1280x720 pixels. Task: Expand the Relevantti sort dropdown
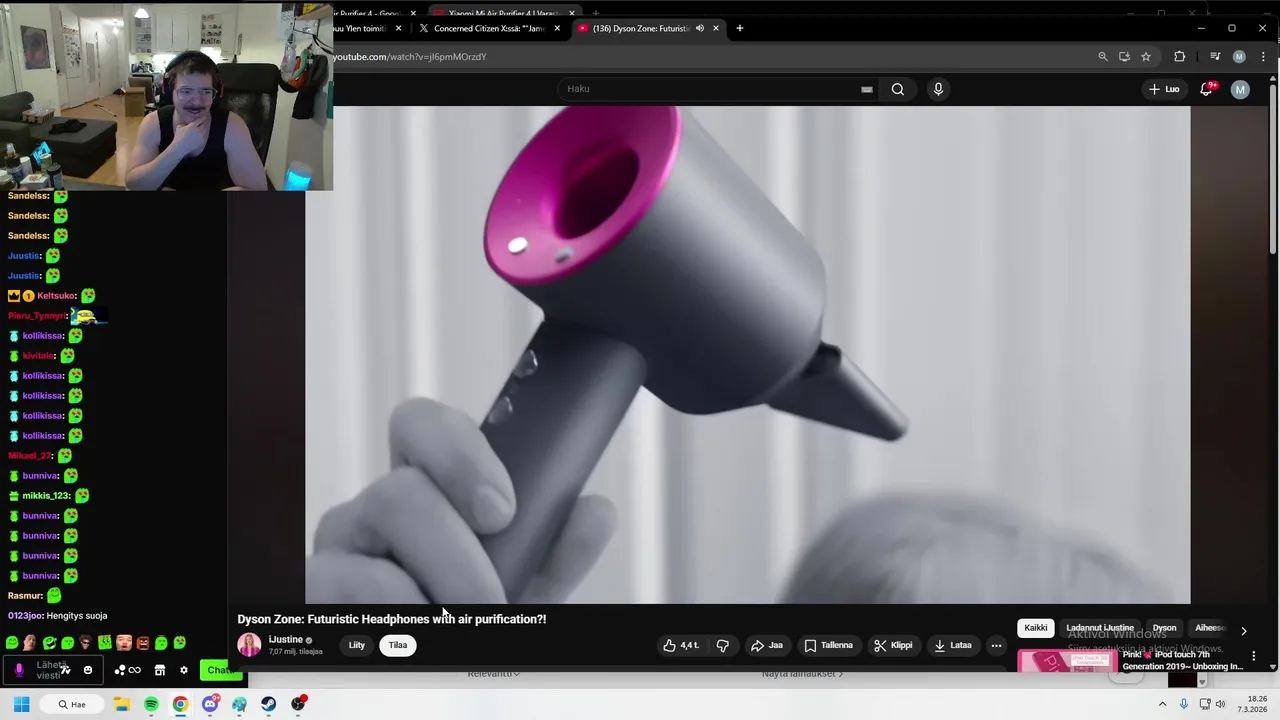pos(493,674)
